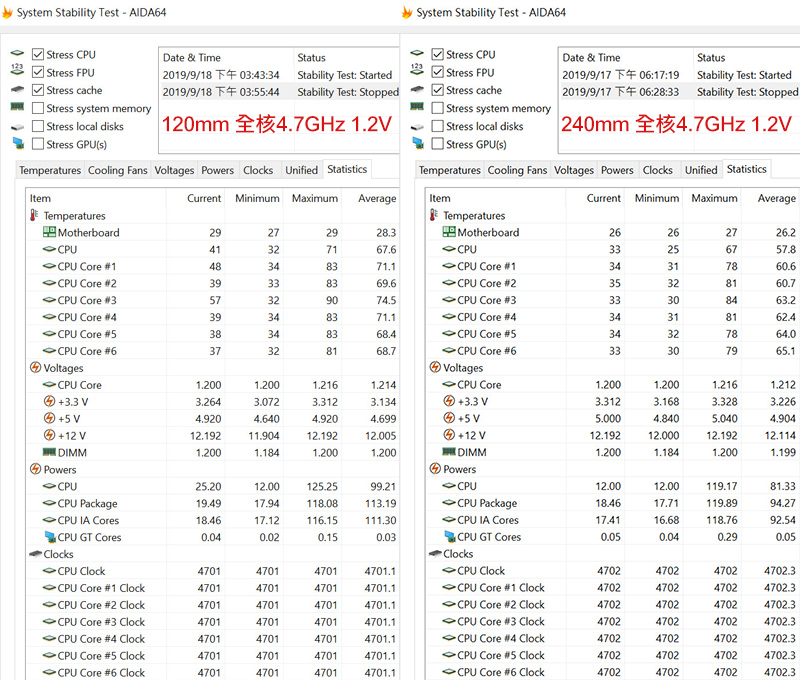Enable Stress GPU(s) in right window
800x680 pixels.
click(437, 144)
